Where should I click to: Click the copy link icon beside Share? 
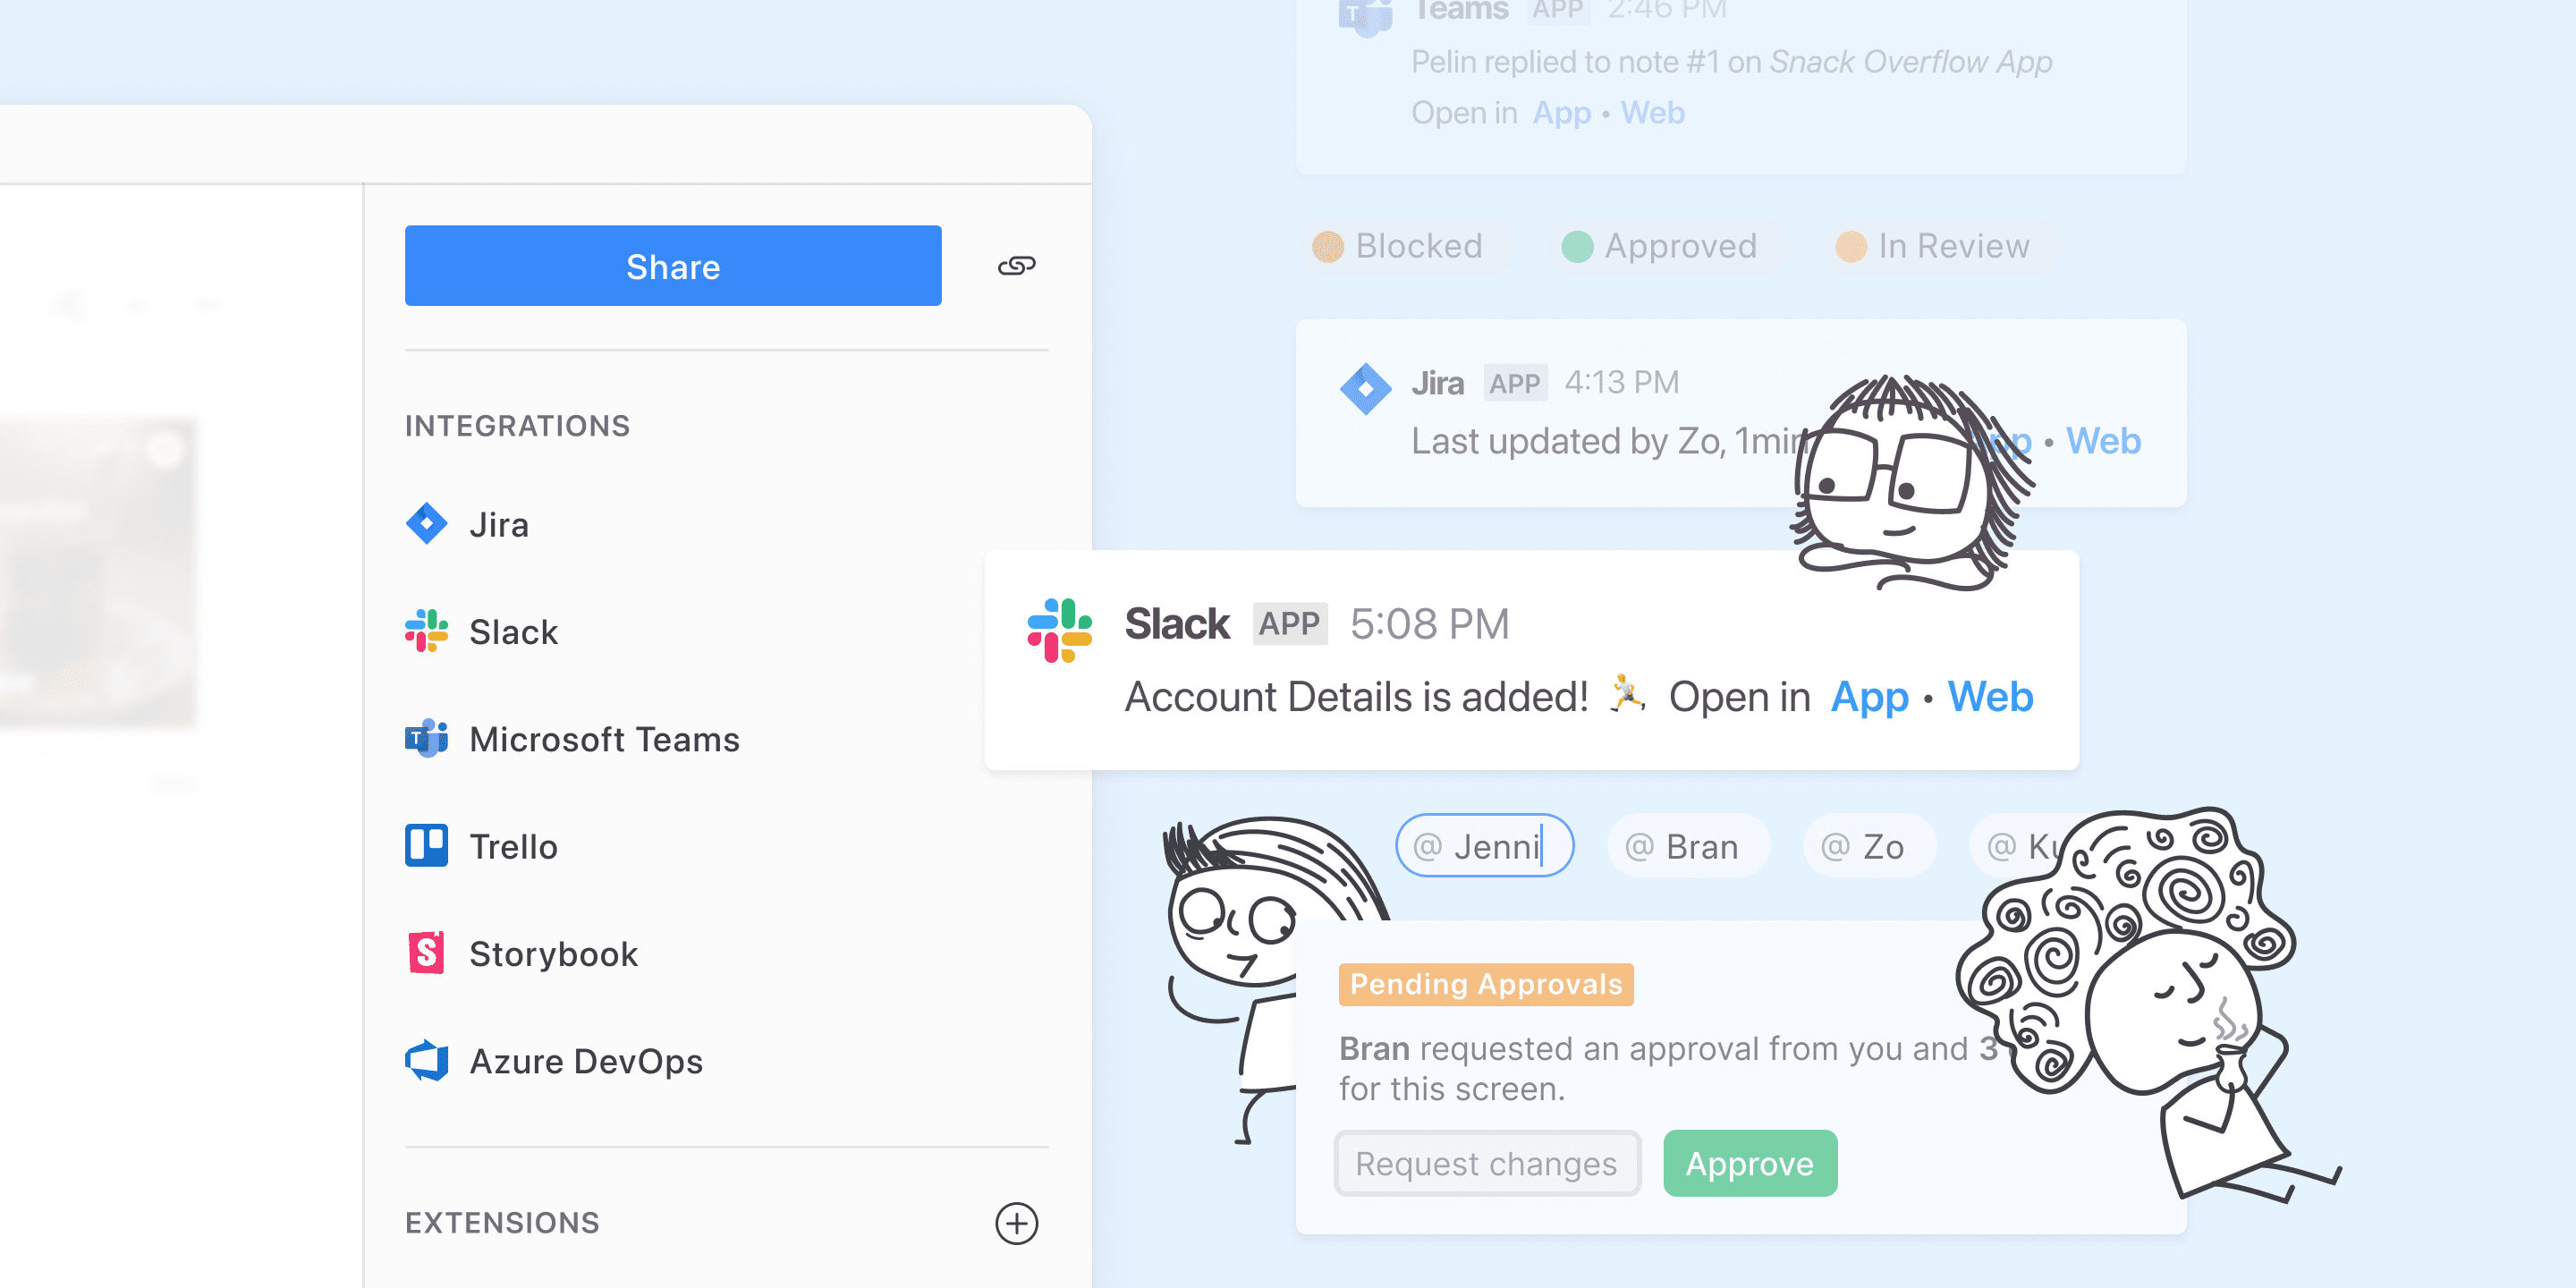(1016, 266)
